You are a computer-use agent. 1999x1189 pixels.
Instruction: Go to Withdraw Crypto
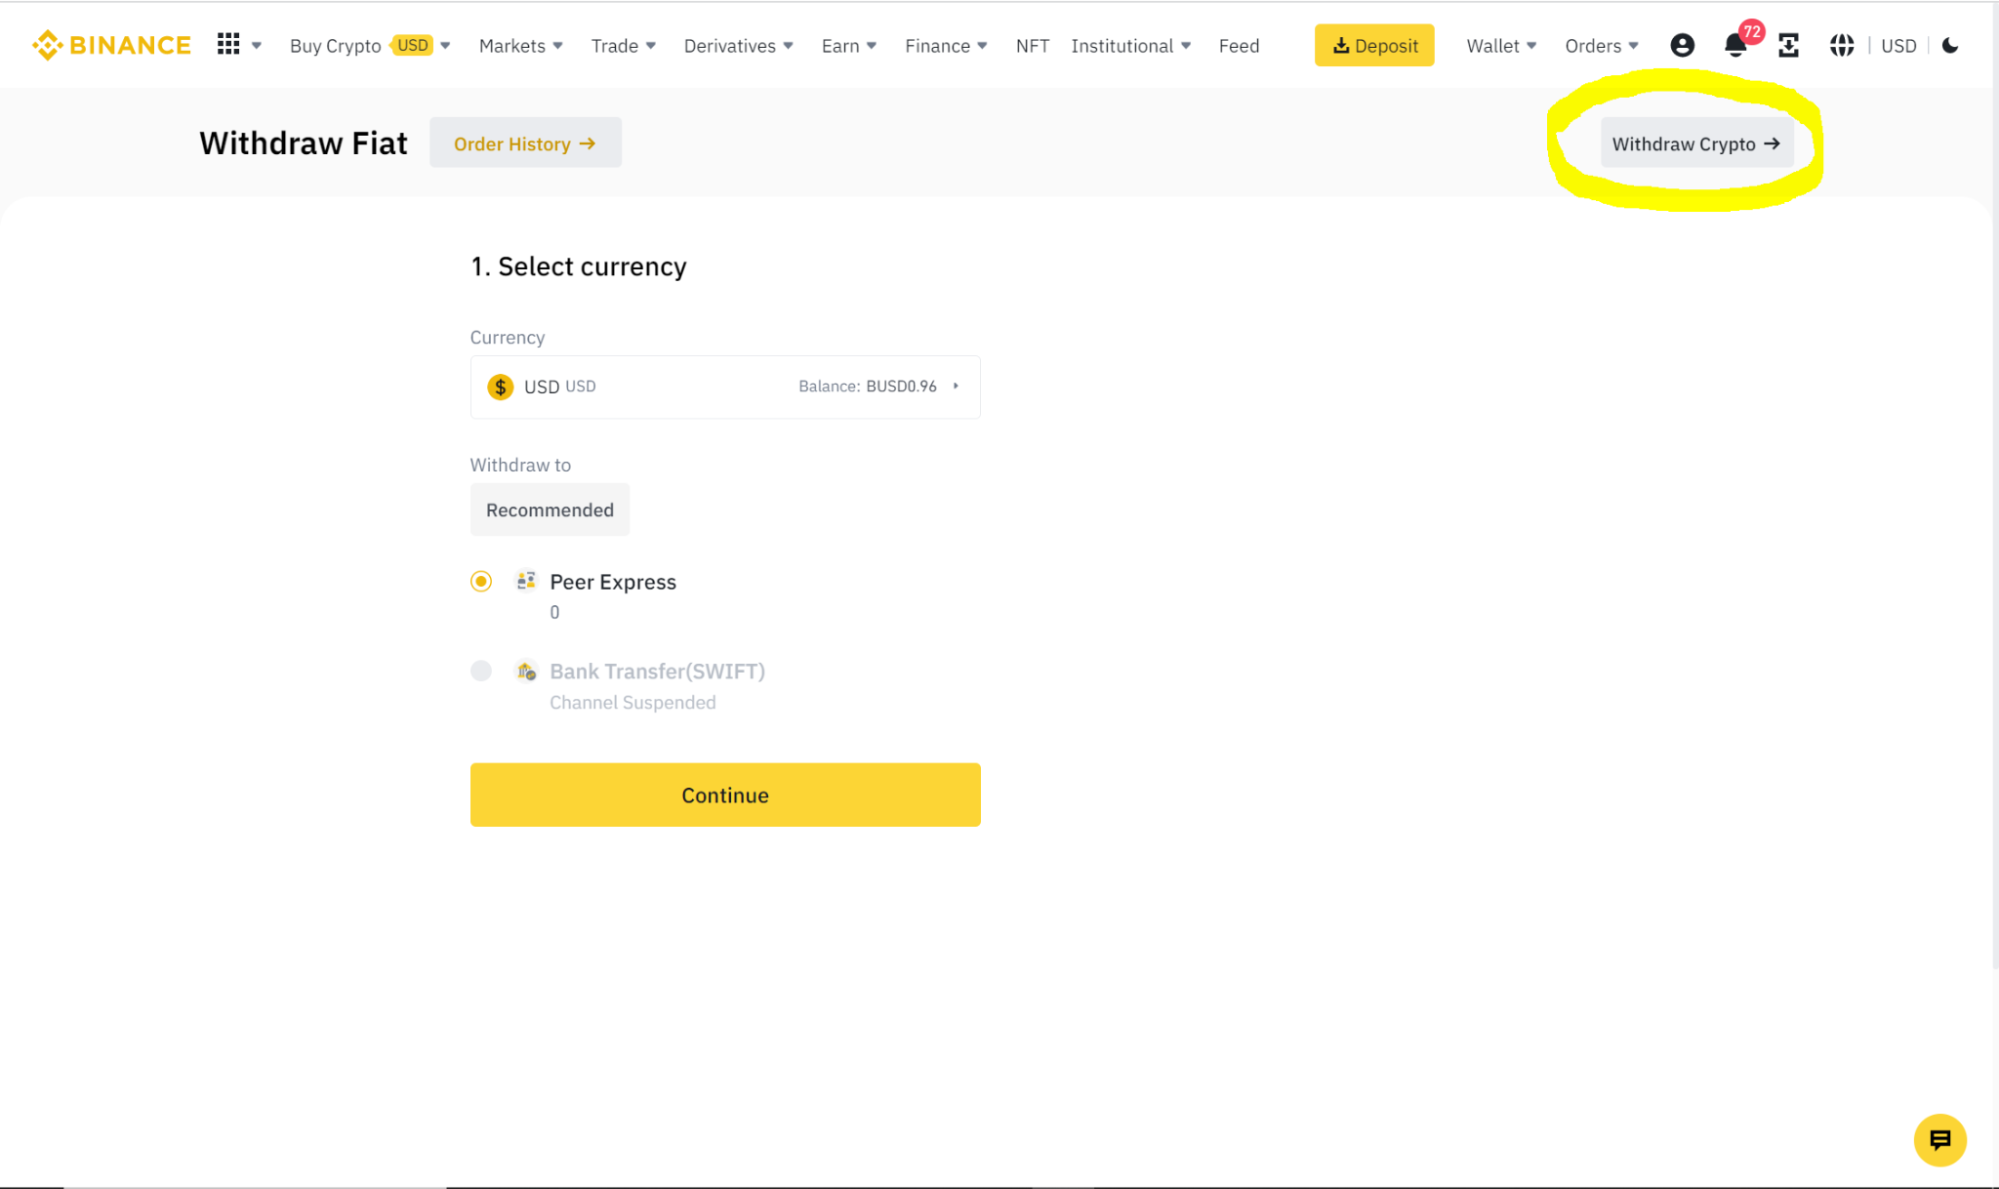(x=1696, y=143)
